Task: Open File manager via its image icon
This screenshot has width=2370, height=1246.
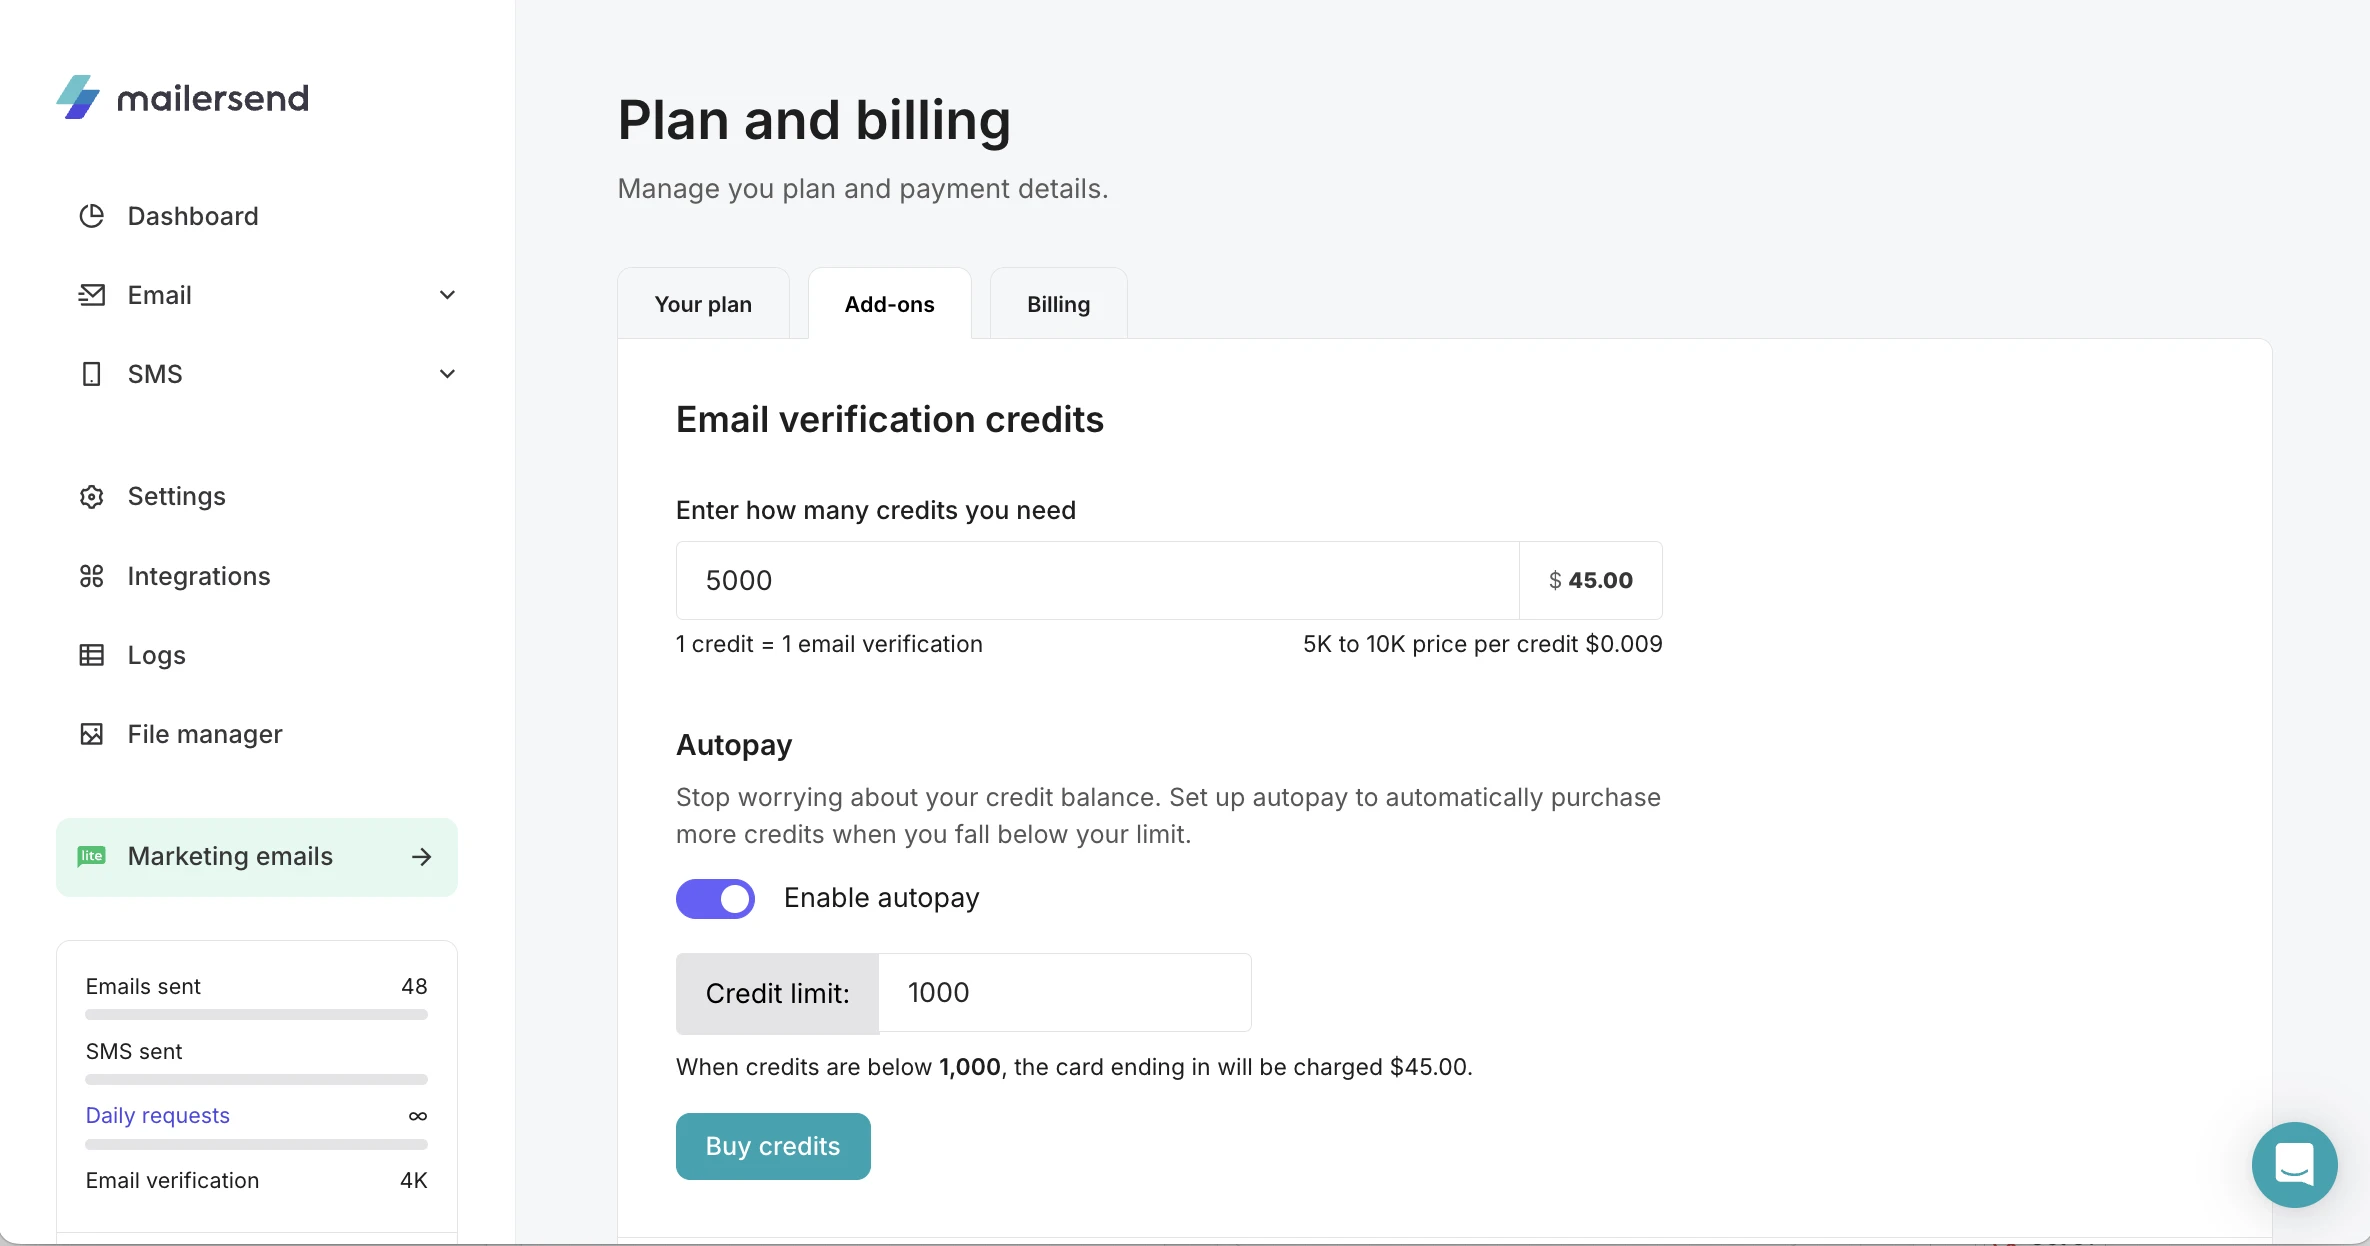Action: (x=91, y=734)
